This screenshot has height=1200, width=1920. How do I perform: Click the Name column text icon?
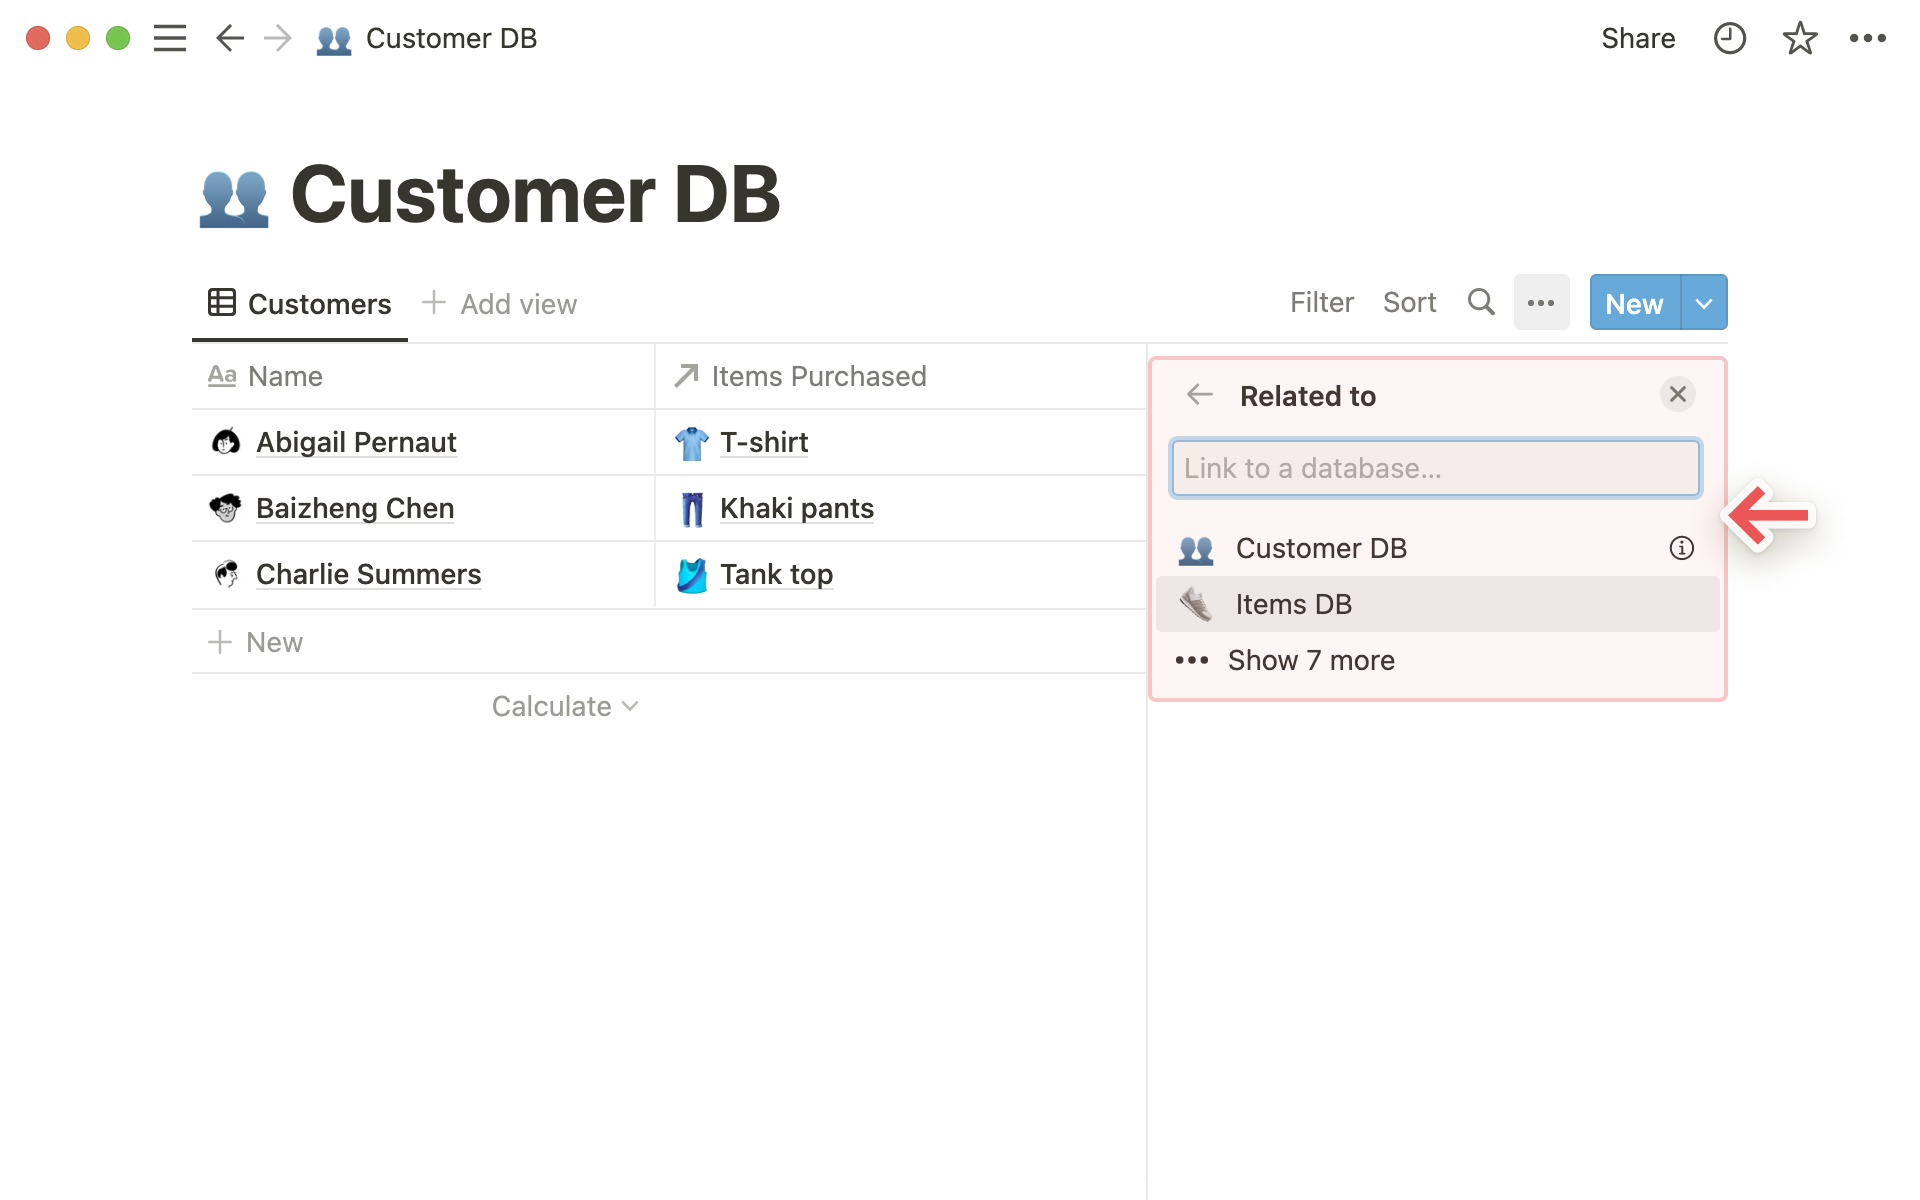(221, 376)
